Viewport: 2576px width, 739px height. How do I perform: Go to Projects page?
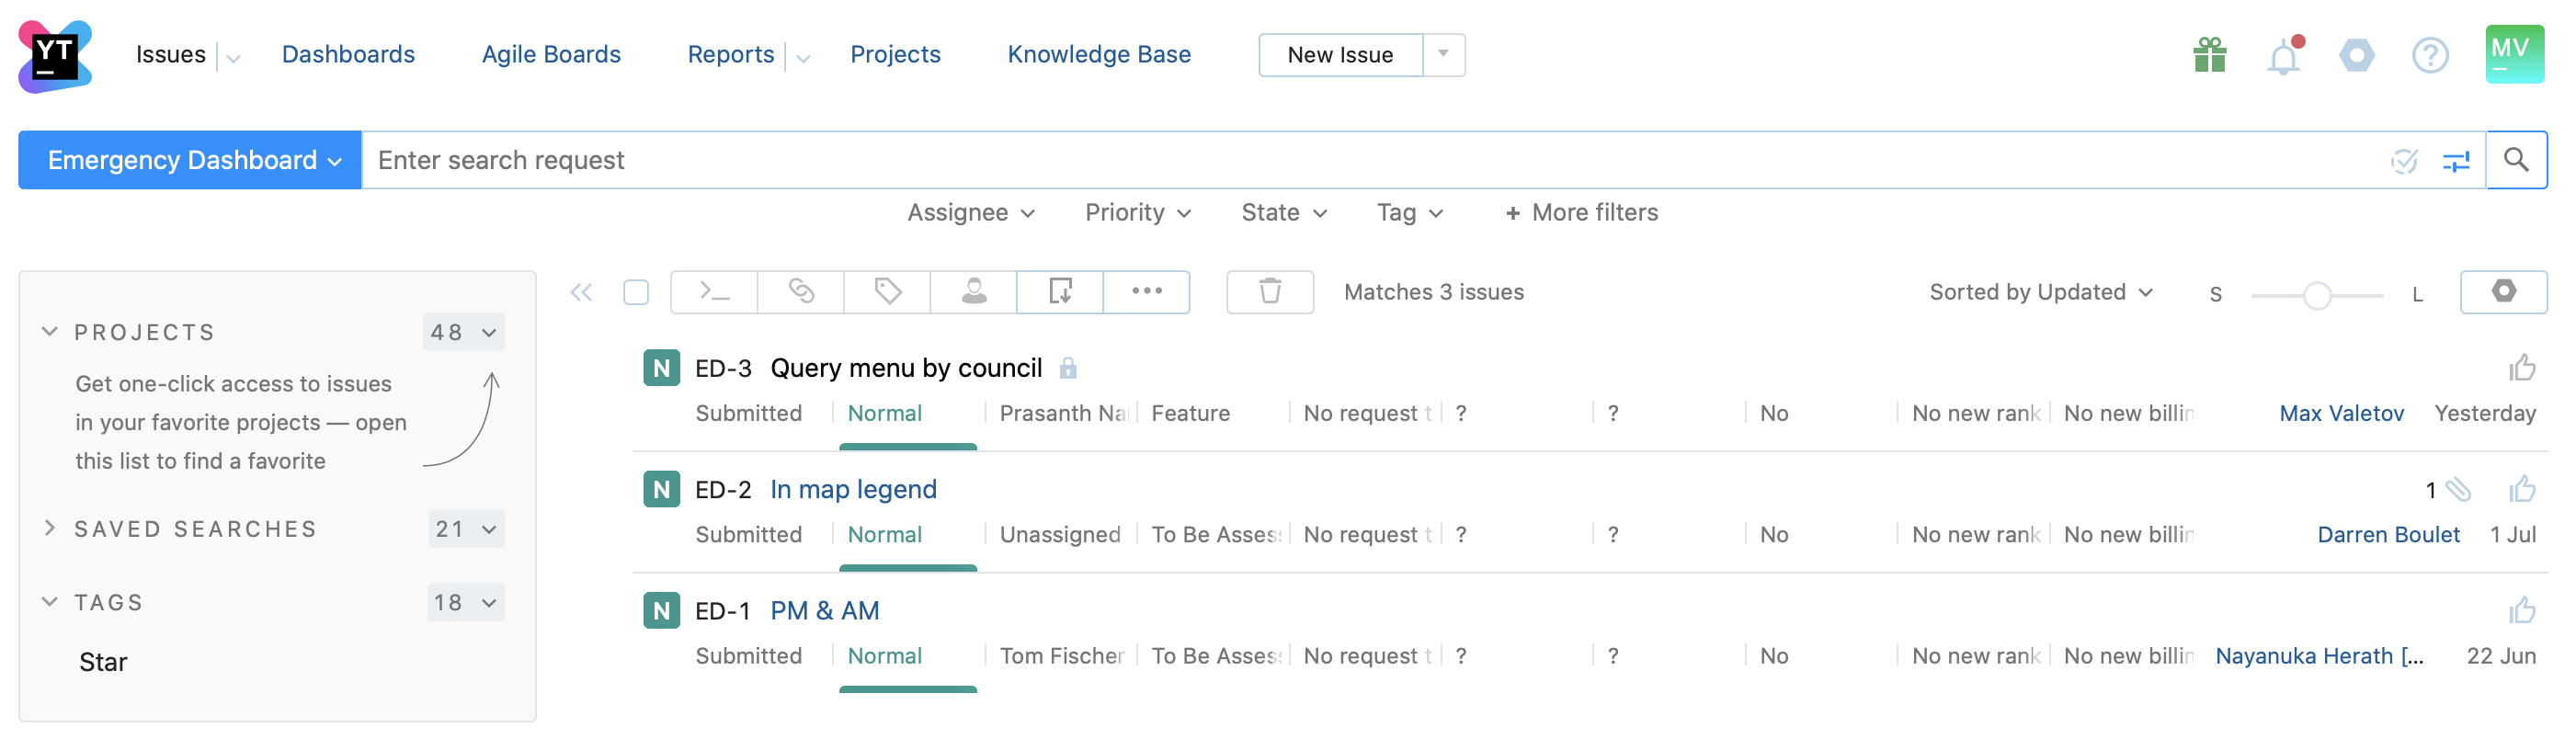click(895, 55)
